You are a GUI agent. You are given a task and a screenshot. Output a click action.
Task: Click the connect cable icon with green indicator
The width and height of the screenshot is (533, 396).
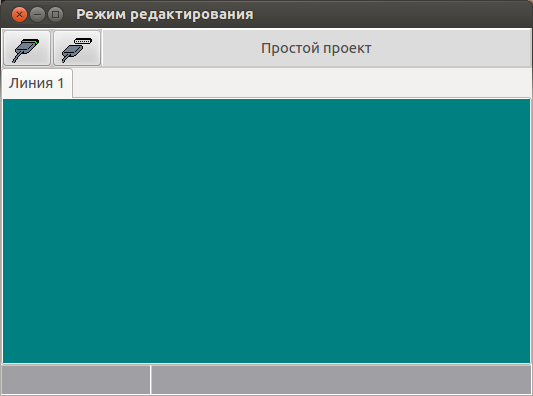[x=27, y=48]
